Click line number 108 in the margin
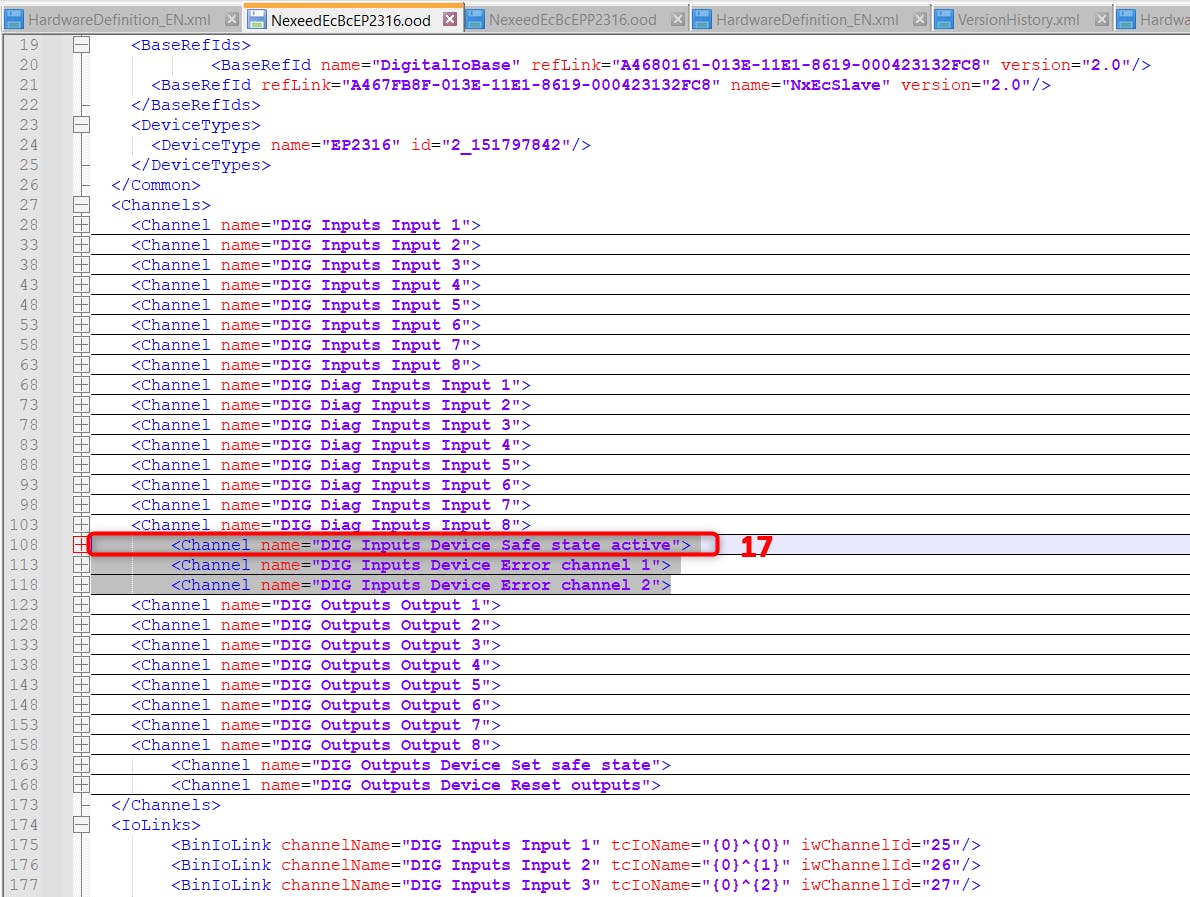This screenshot has width=1190, height=897. coord(27,545)
